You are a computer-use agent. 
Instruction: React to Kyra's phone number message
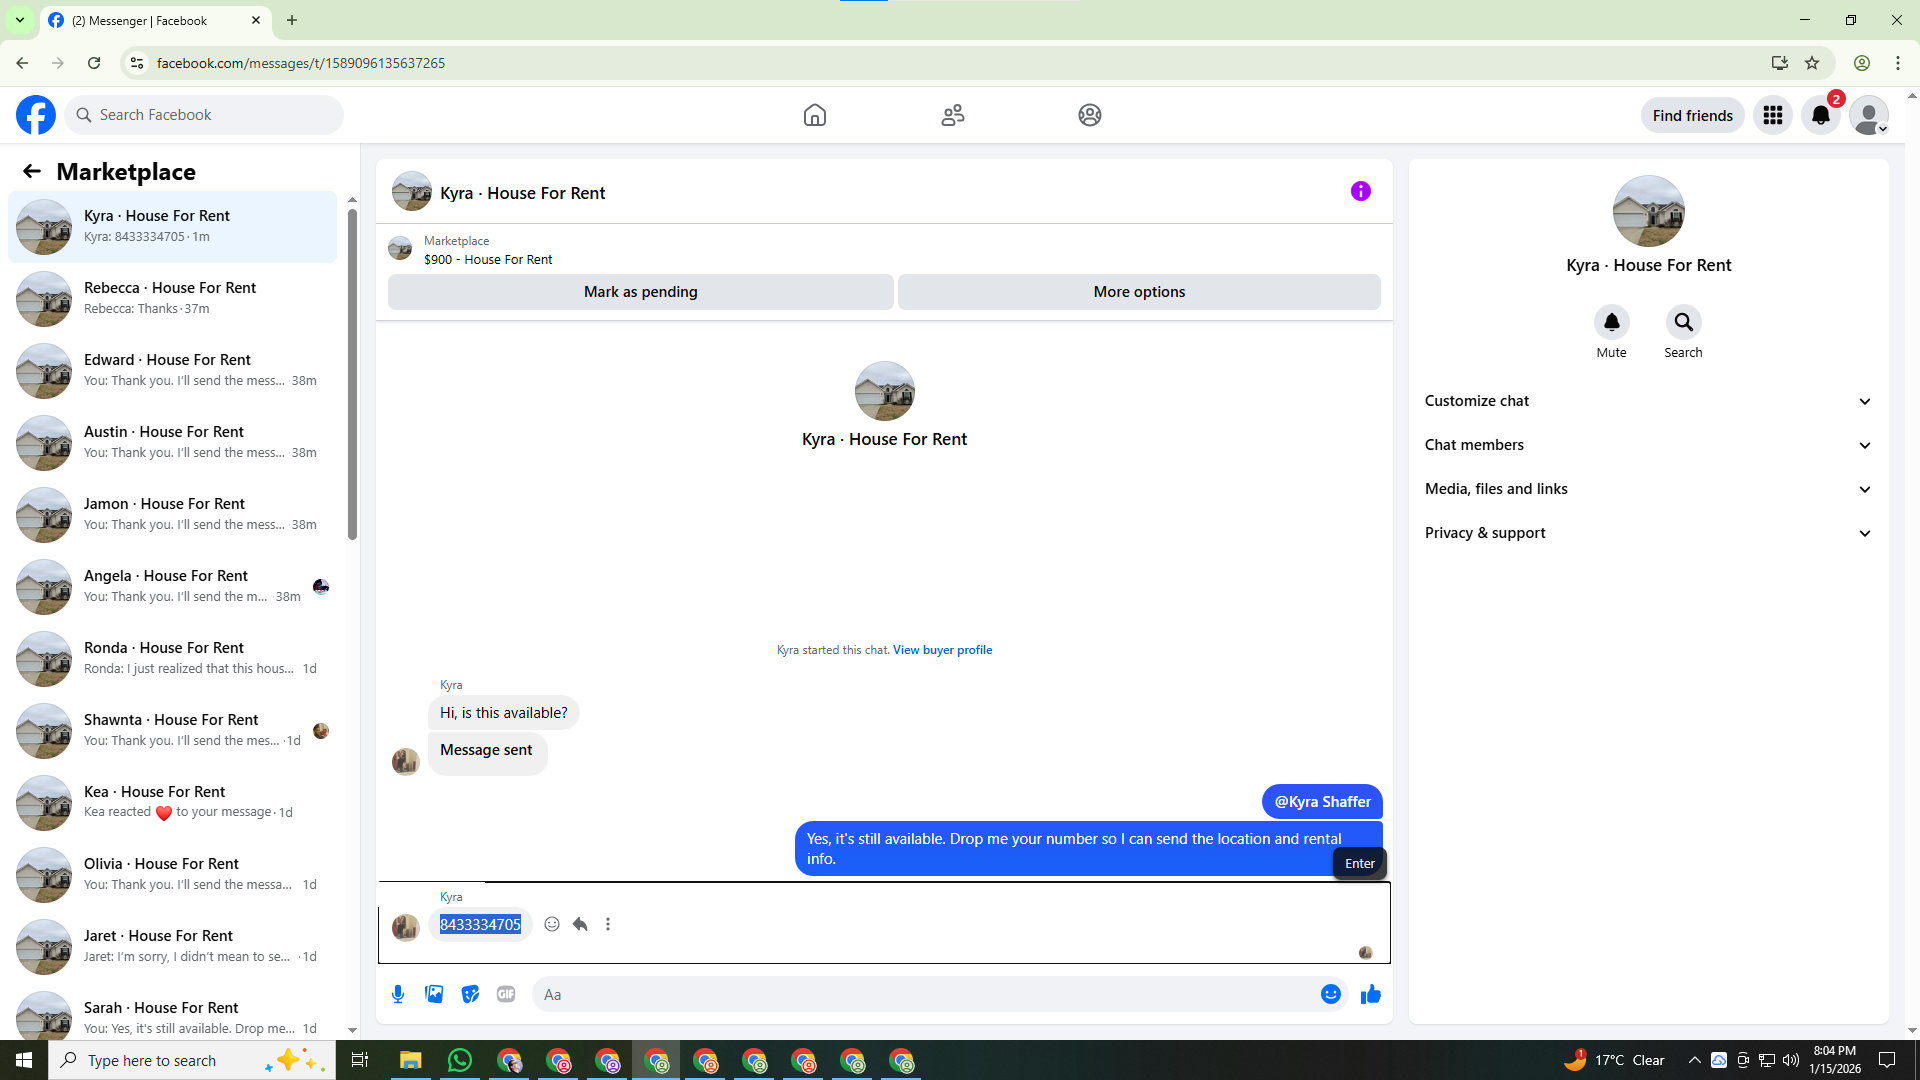coord(552,924)
